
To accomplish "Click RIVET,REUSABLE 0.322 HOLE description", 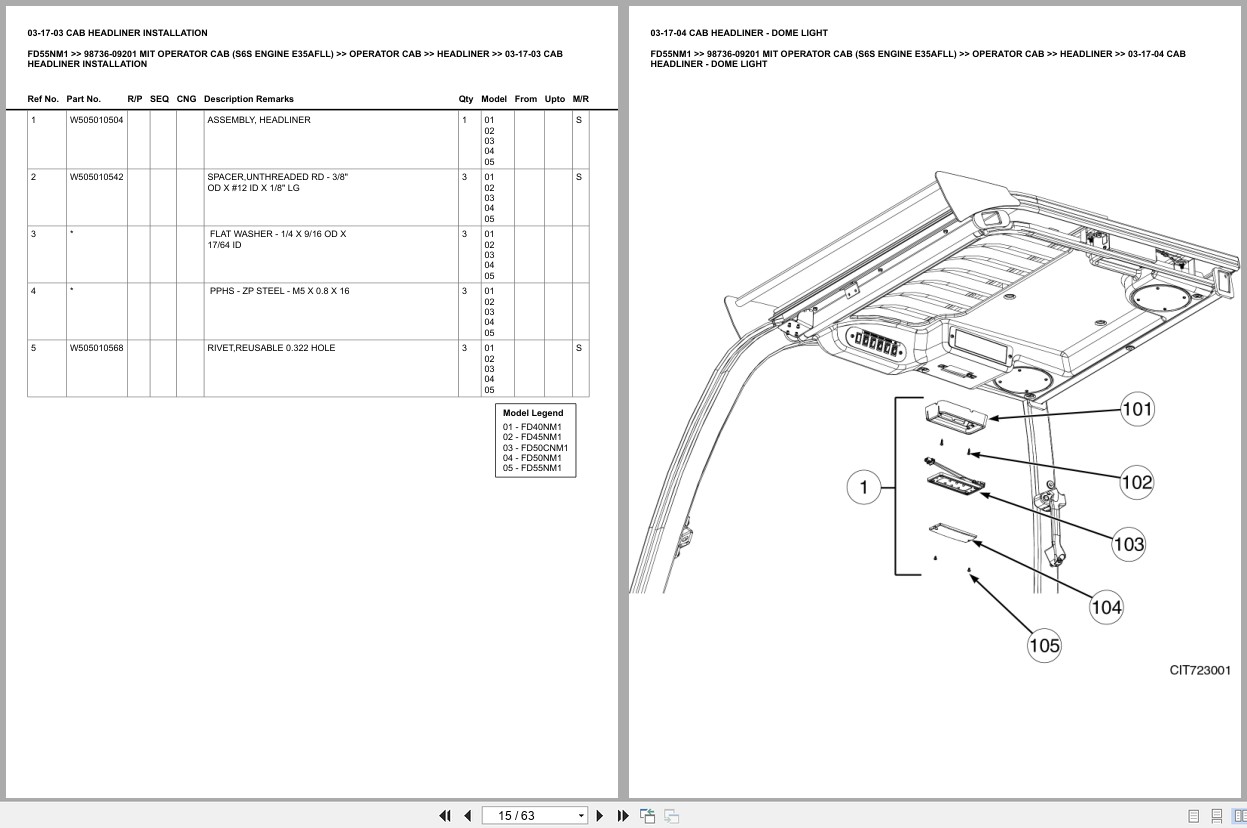I will pos(271,348).
